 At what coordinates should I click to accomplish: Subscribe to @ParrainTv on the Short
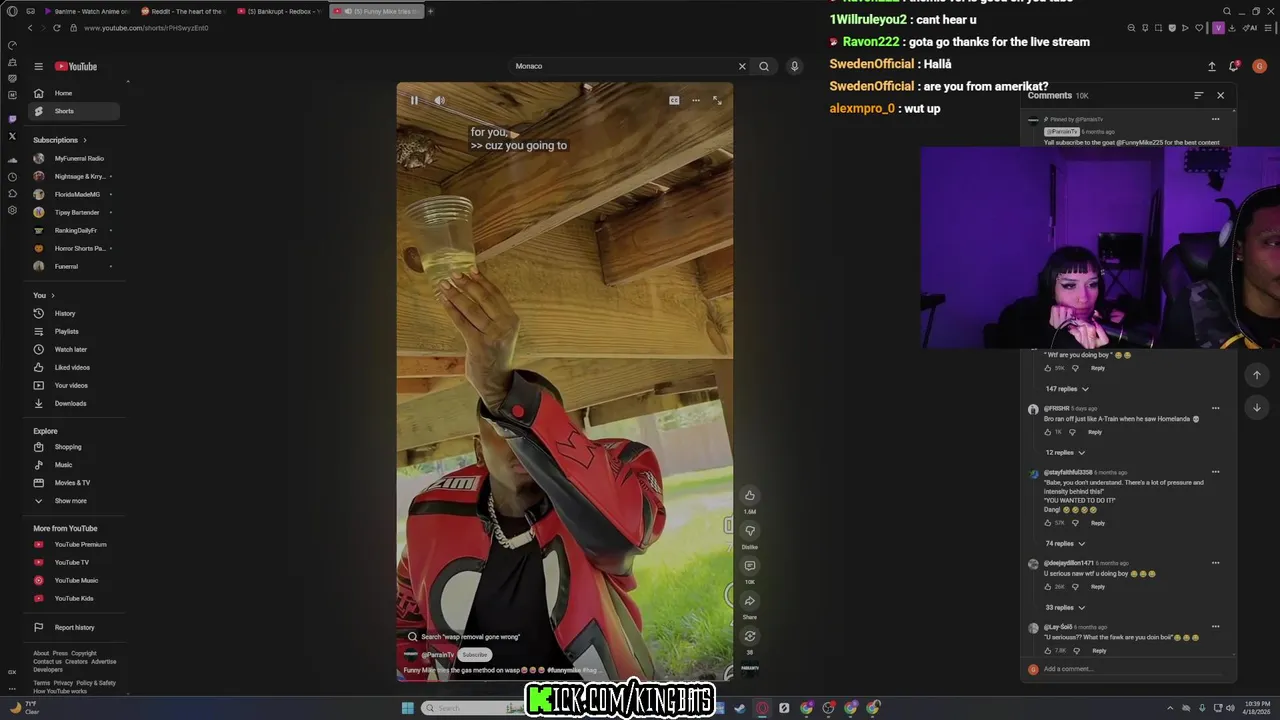(x=475, y=655)
